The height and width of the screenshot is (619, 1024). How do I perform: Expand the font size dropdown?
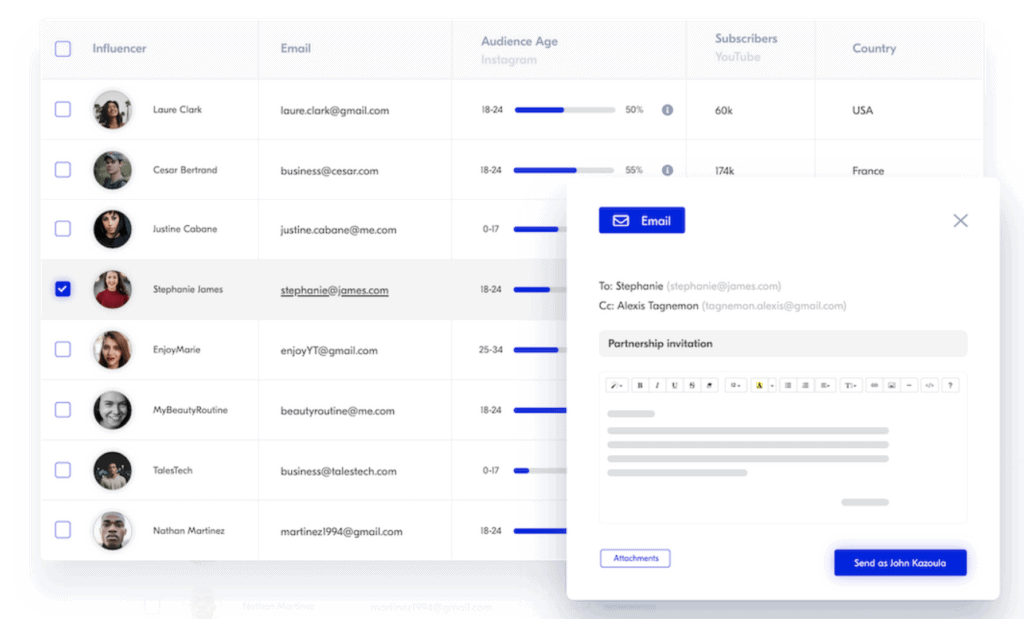pyautogui.click(x=736, y=385)
